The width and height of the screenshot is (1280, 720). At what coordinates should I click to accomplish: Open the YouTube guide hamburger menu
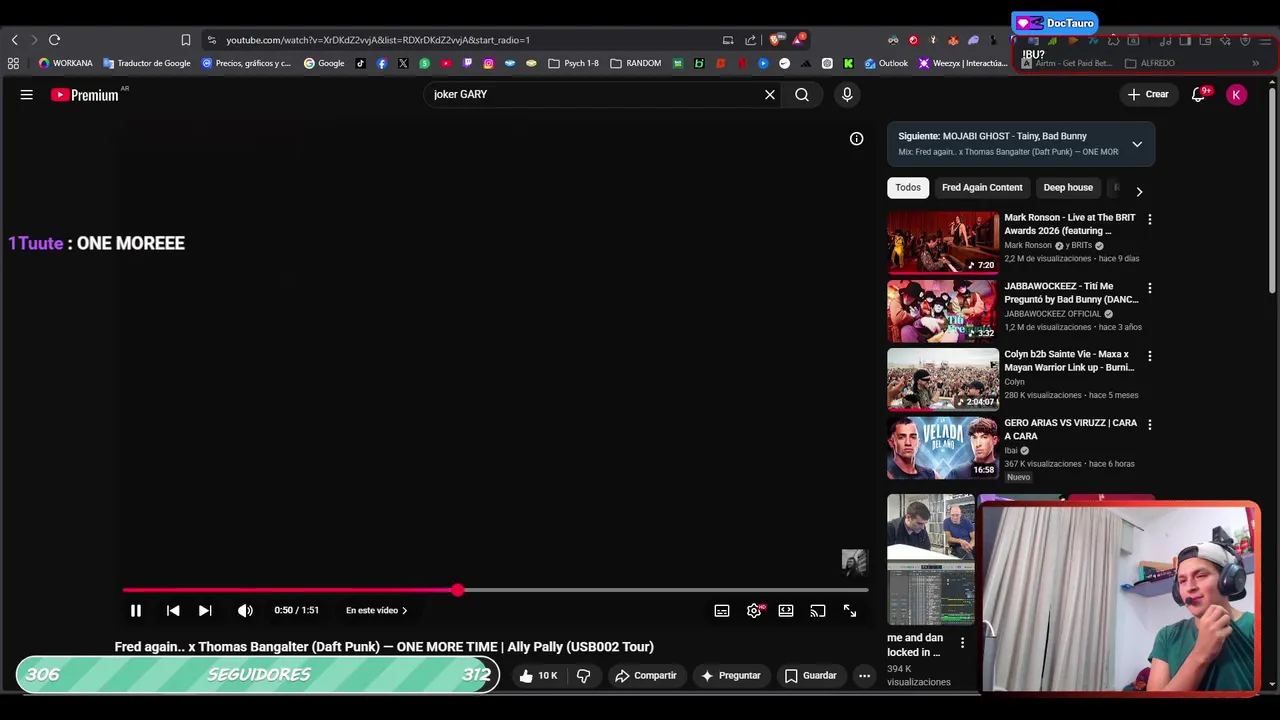pos(27,95)
